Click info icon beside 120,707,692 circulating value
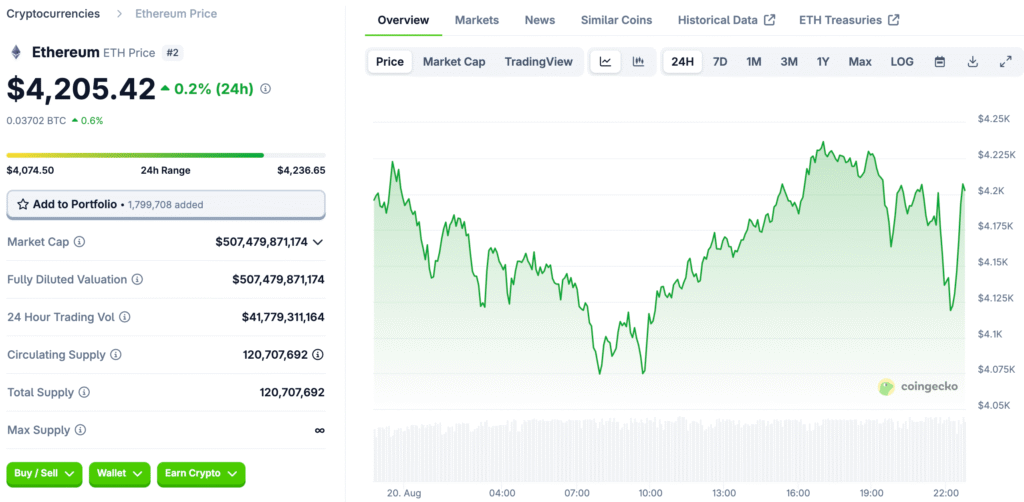The height and width of the screenshot is (502, 1024). pyautogui.click(x=317, y=355)
